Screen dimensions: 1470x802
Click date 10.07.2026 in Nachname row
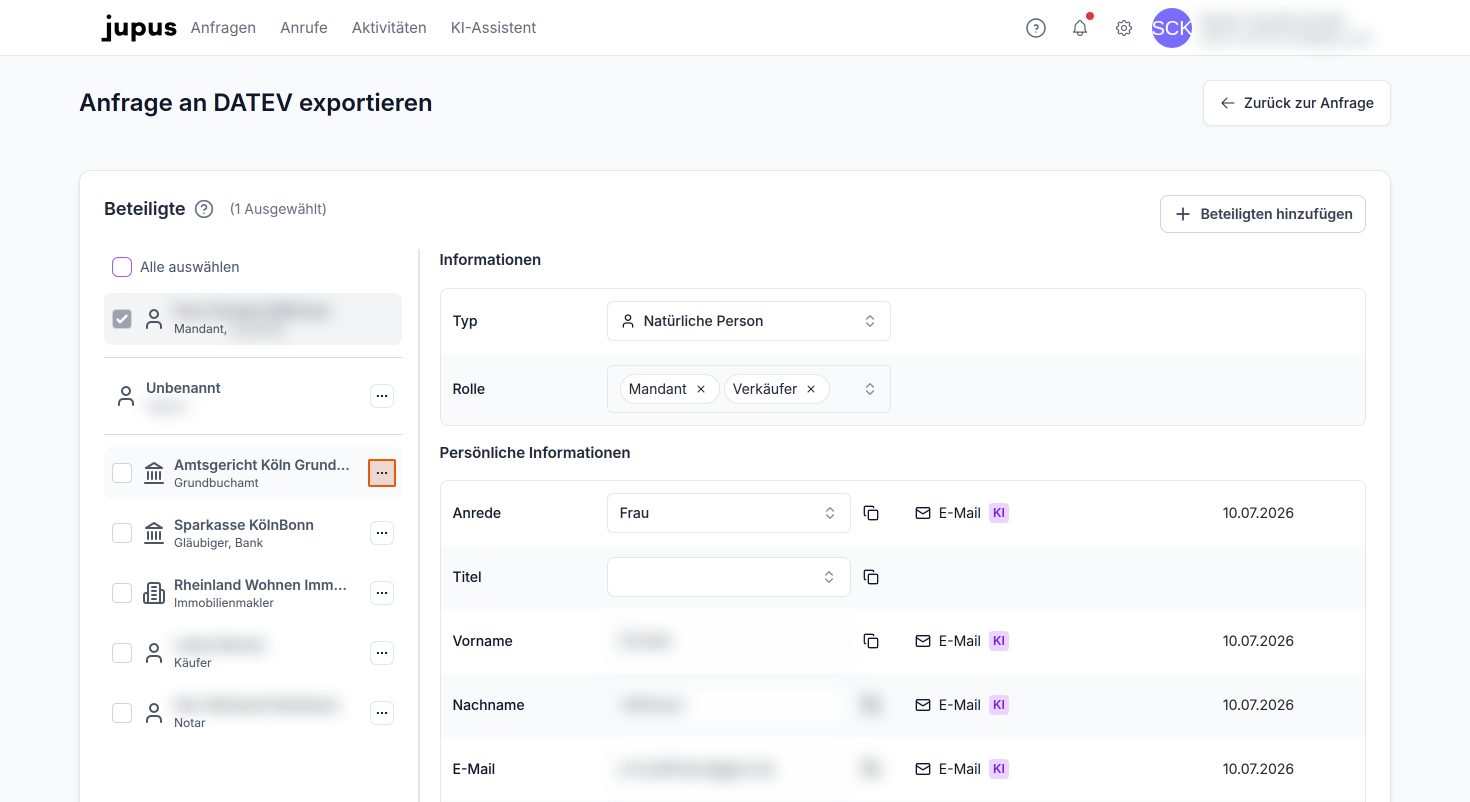(1258, 705)
